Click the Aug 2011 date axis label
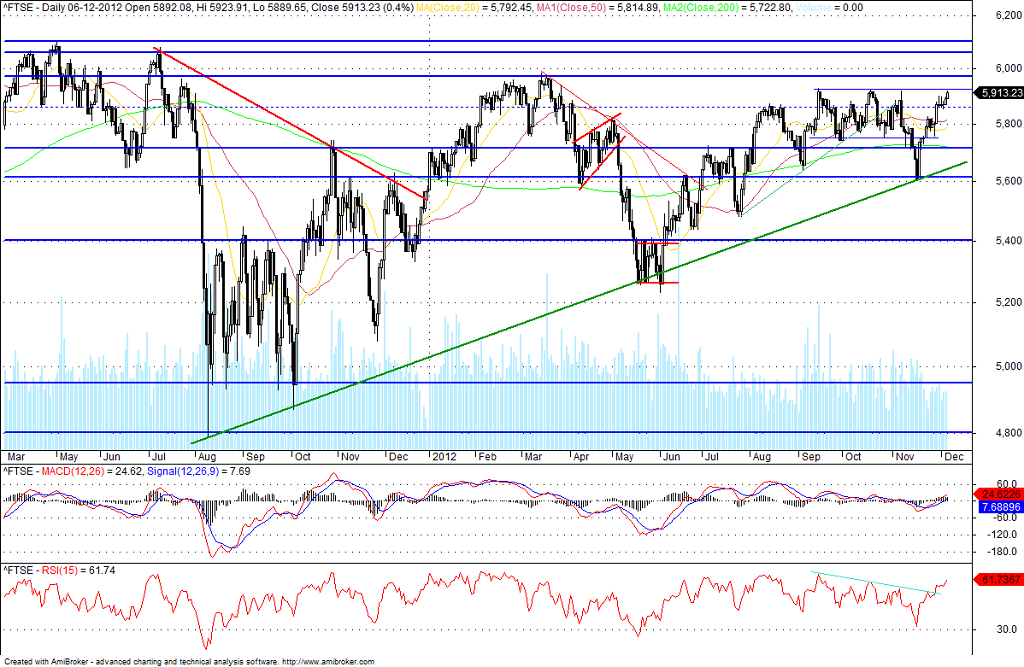 (x=207, y=457)
